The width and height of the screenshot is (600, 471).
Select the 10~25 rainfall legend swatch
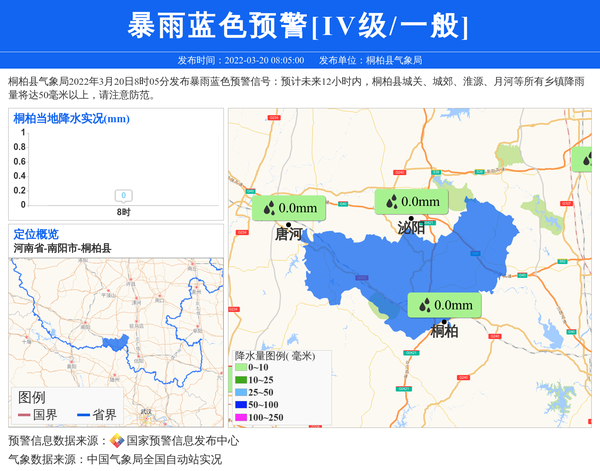point(240,381)
